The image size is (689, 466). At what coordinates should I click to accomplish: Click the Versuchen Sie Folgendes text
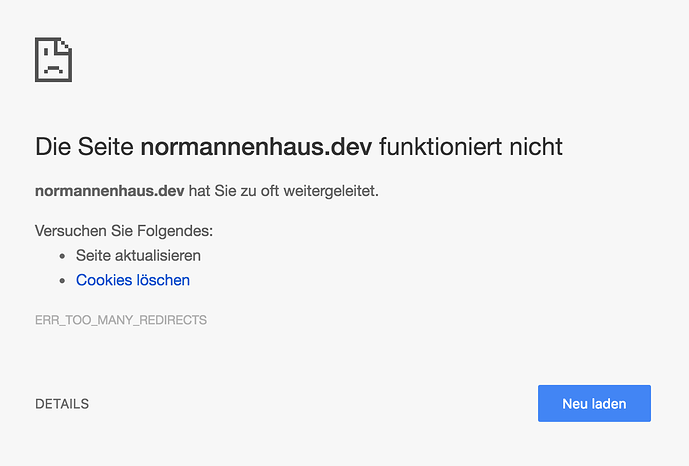coord(124,230)
